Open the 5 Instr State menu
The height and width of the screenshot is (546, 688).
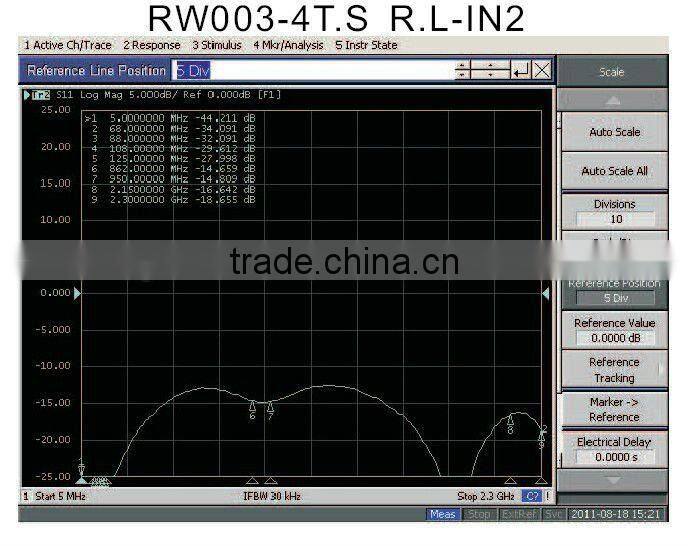pos(366,45)
